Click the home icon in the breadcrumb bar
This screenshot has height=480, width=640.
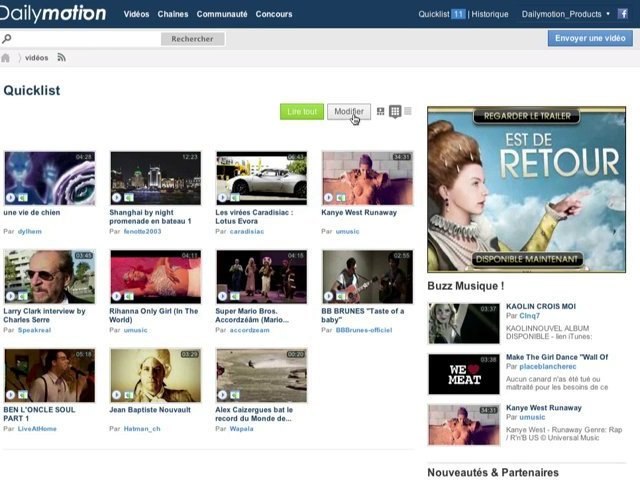click(x=5, y=58)
